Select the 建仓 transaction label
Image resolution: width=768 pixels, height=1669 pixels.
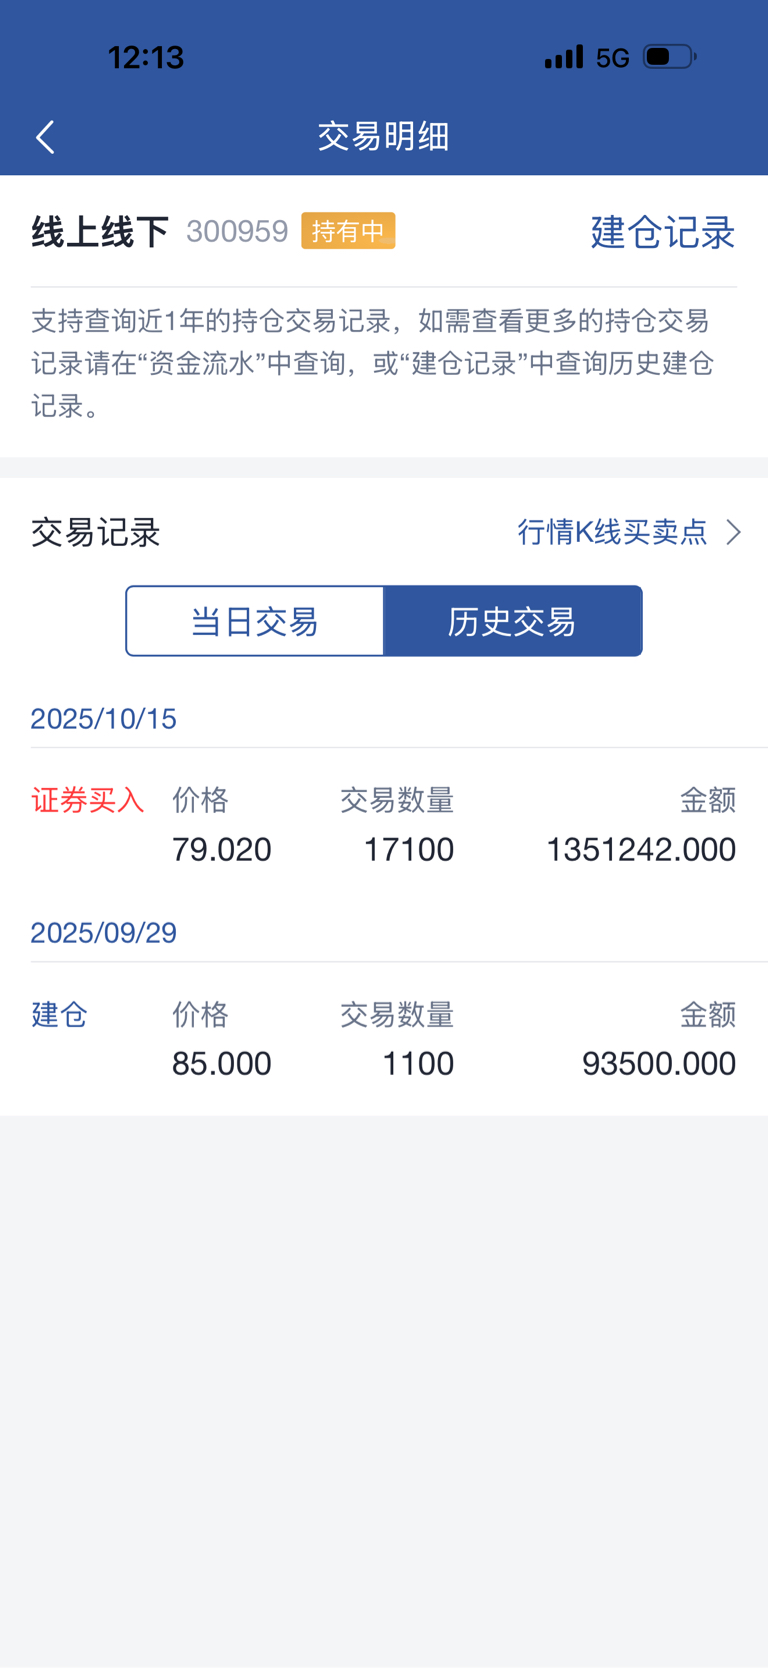pos(60,1015)
